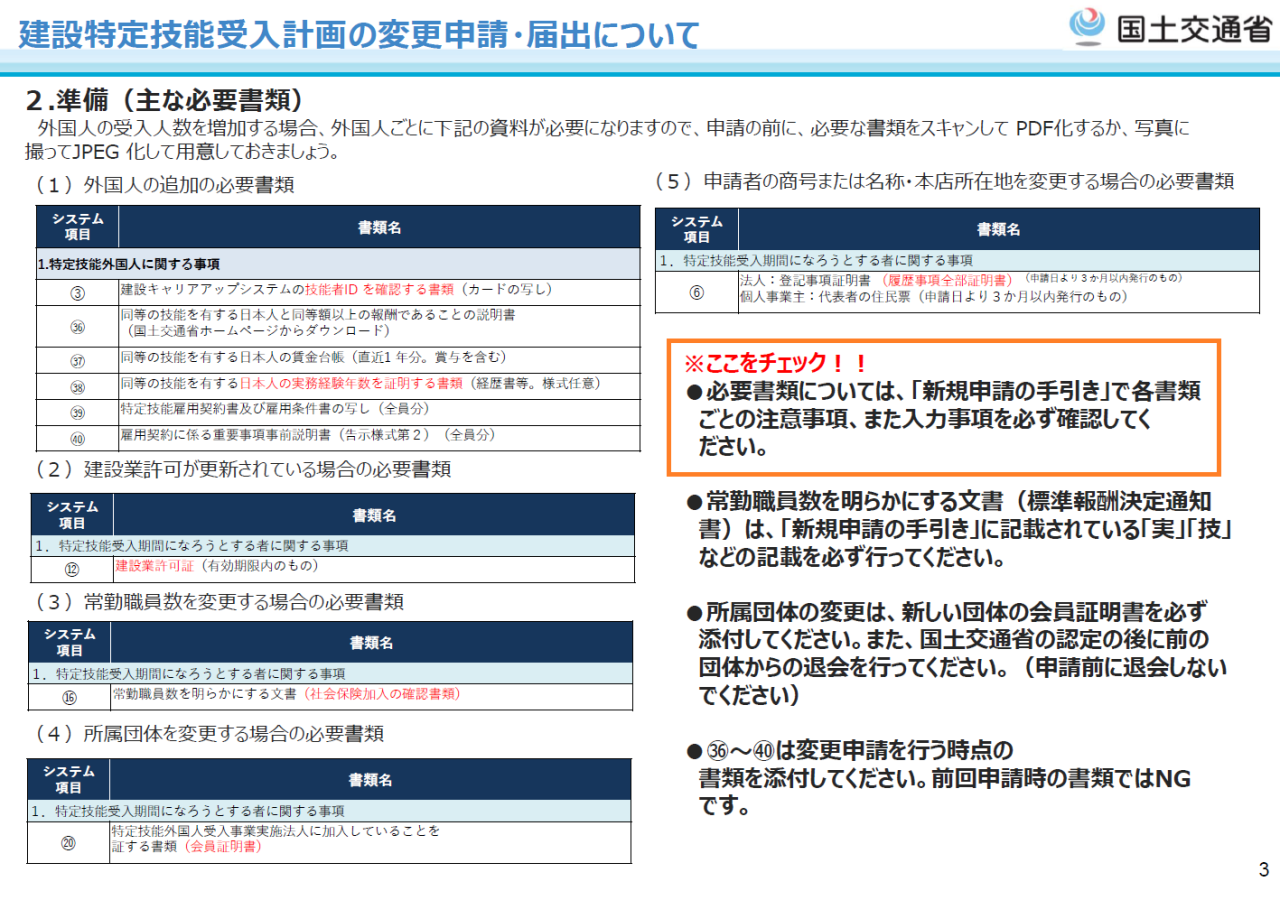Click red text 建設業許可証

155,566
